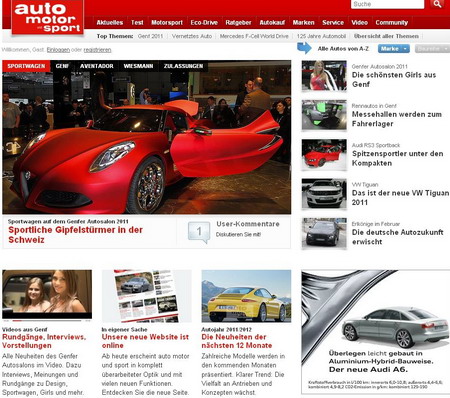The height and width of the screenshot is (398, 450).
Task: Open the Test menu
Action: (137, 23)
